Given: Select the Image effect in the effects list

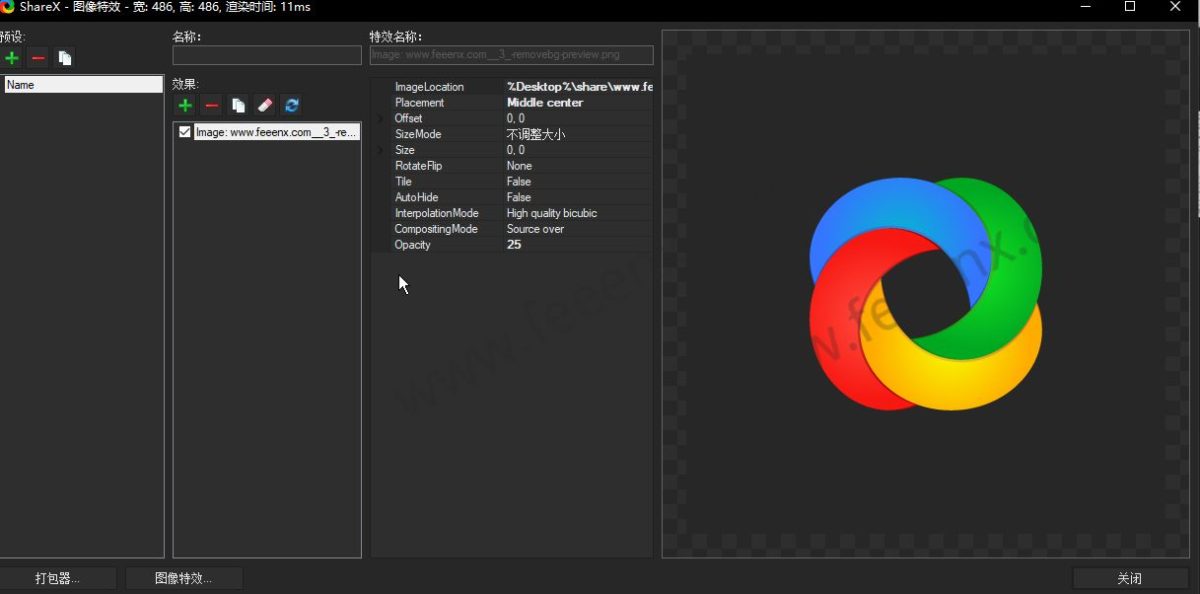Looking at the screenshot, I should [x=276, y=132].
